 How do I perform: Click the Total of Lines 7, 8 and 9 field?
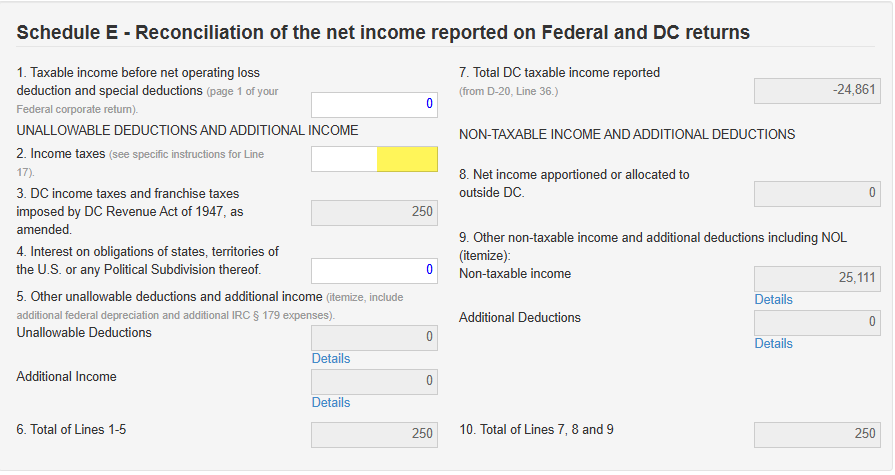point(817,434)
